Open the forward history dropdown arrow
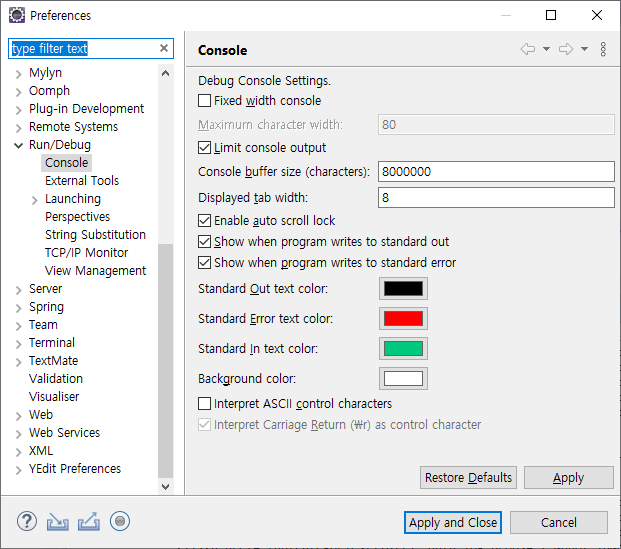 (584, 49)
